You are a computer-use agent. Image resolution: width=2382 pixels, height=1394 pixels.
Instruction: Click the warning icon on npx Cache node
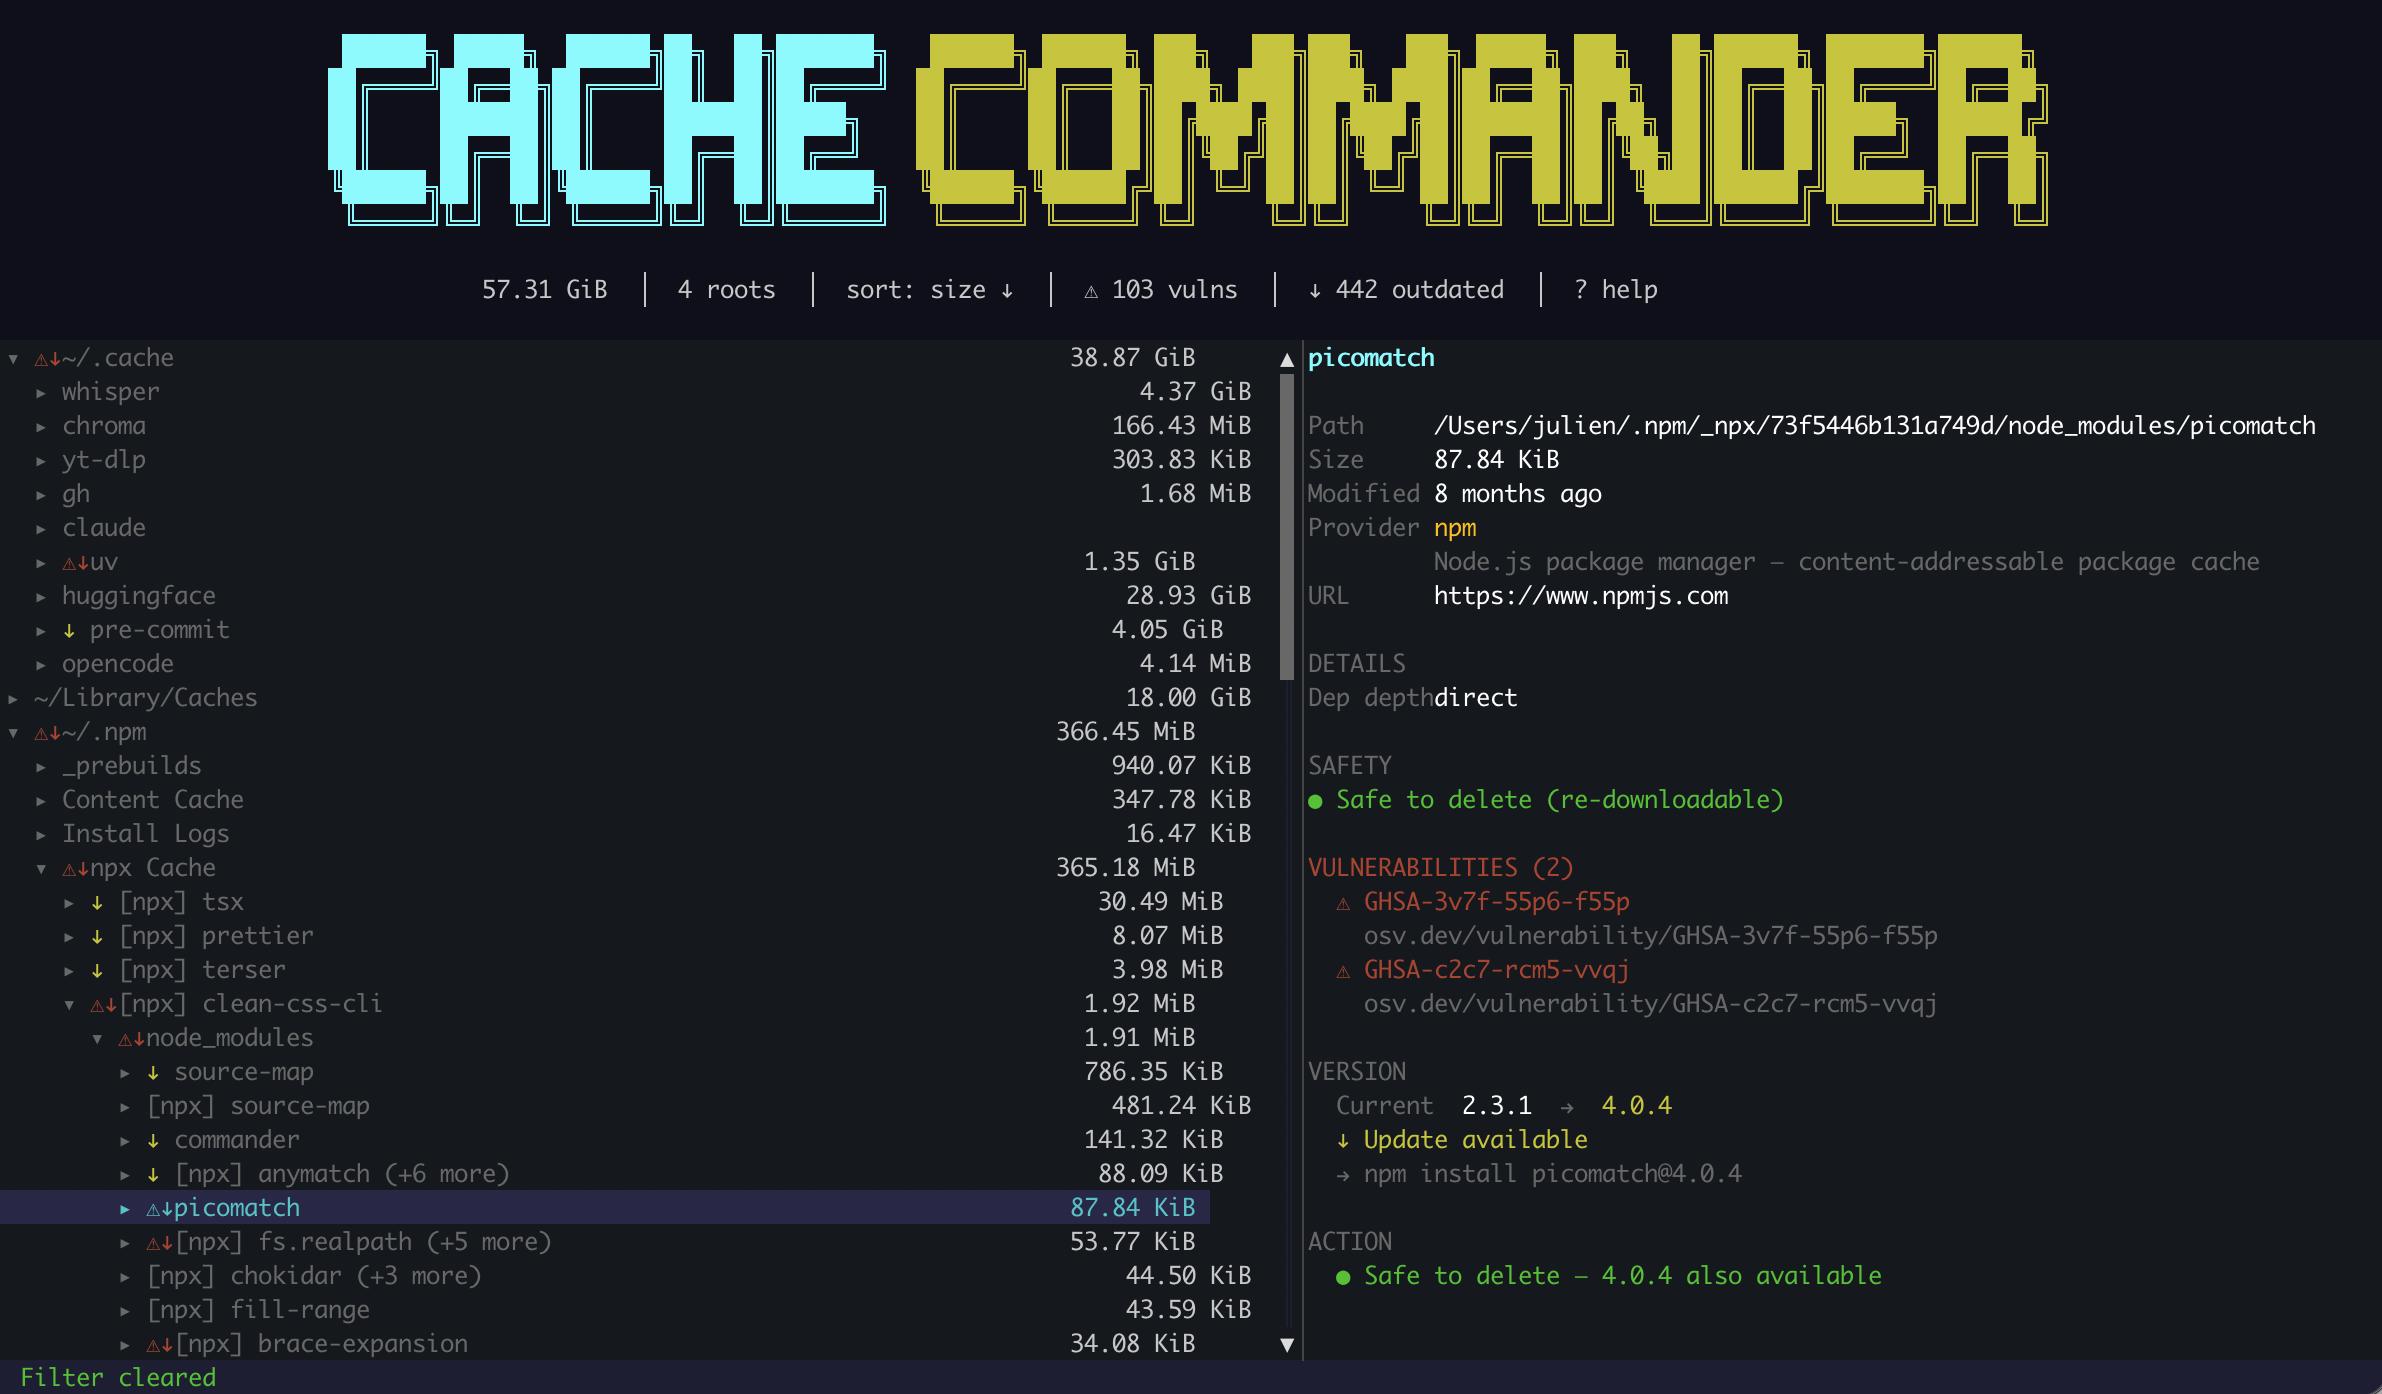click(x=72, y=867)
